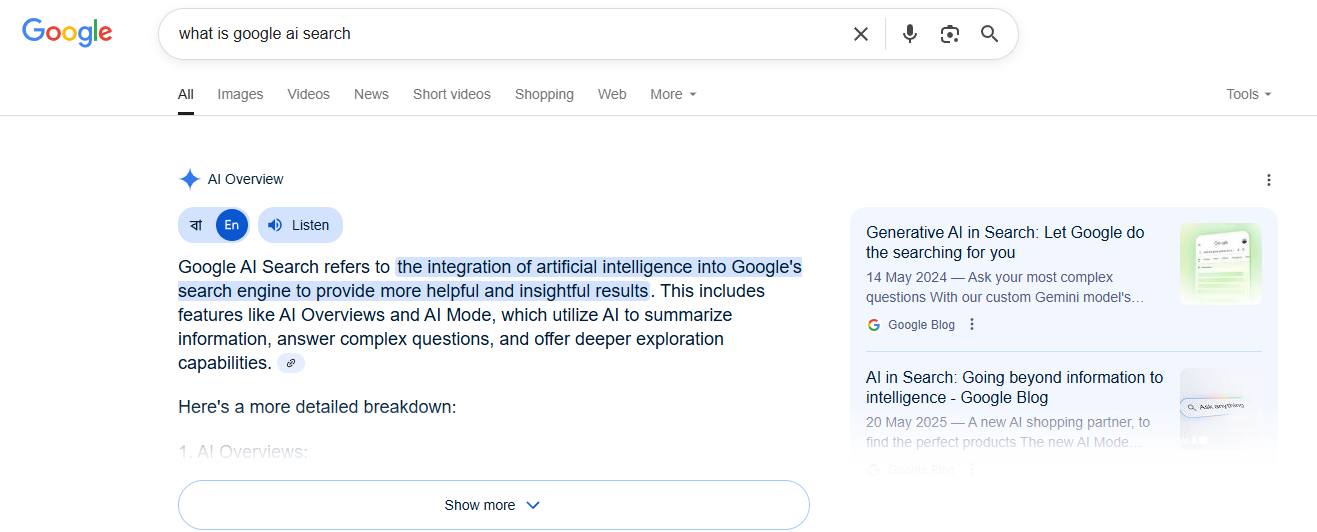Open Google Blog result three-dot menu
The width and height of the screenshot is (1317, 532).
tap(972, 324)
